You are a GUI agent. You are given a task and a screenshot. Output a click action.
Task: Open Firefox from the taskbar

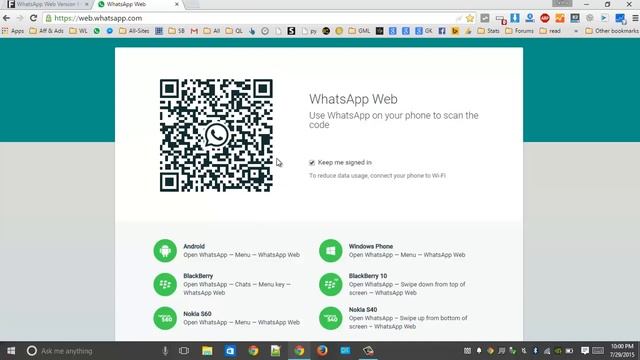[x=322, y=351]
